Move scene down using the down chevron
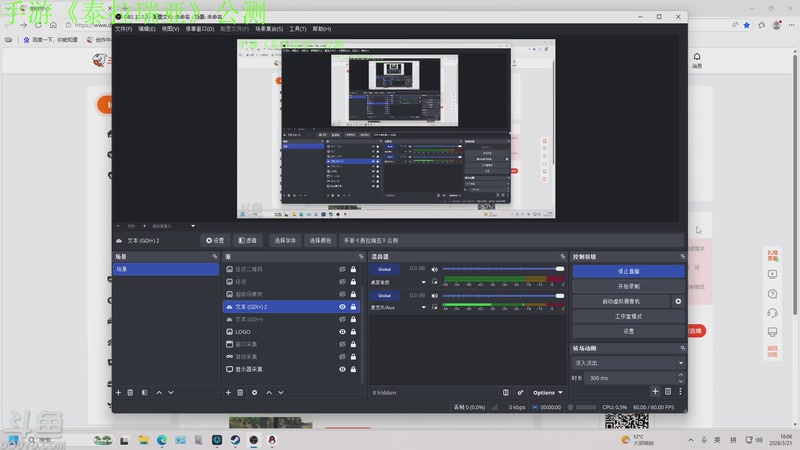The height and width of the screenshot is (450, 800). (x=171, y=392)
